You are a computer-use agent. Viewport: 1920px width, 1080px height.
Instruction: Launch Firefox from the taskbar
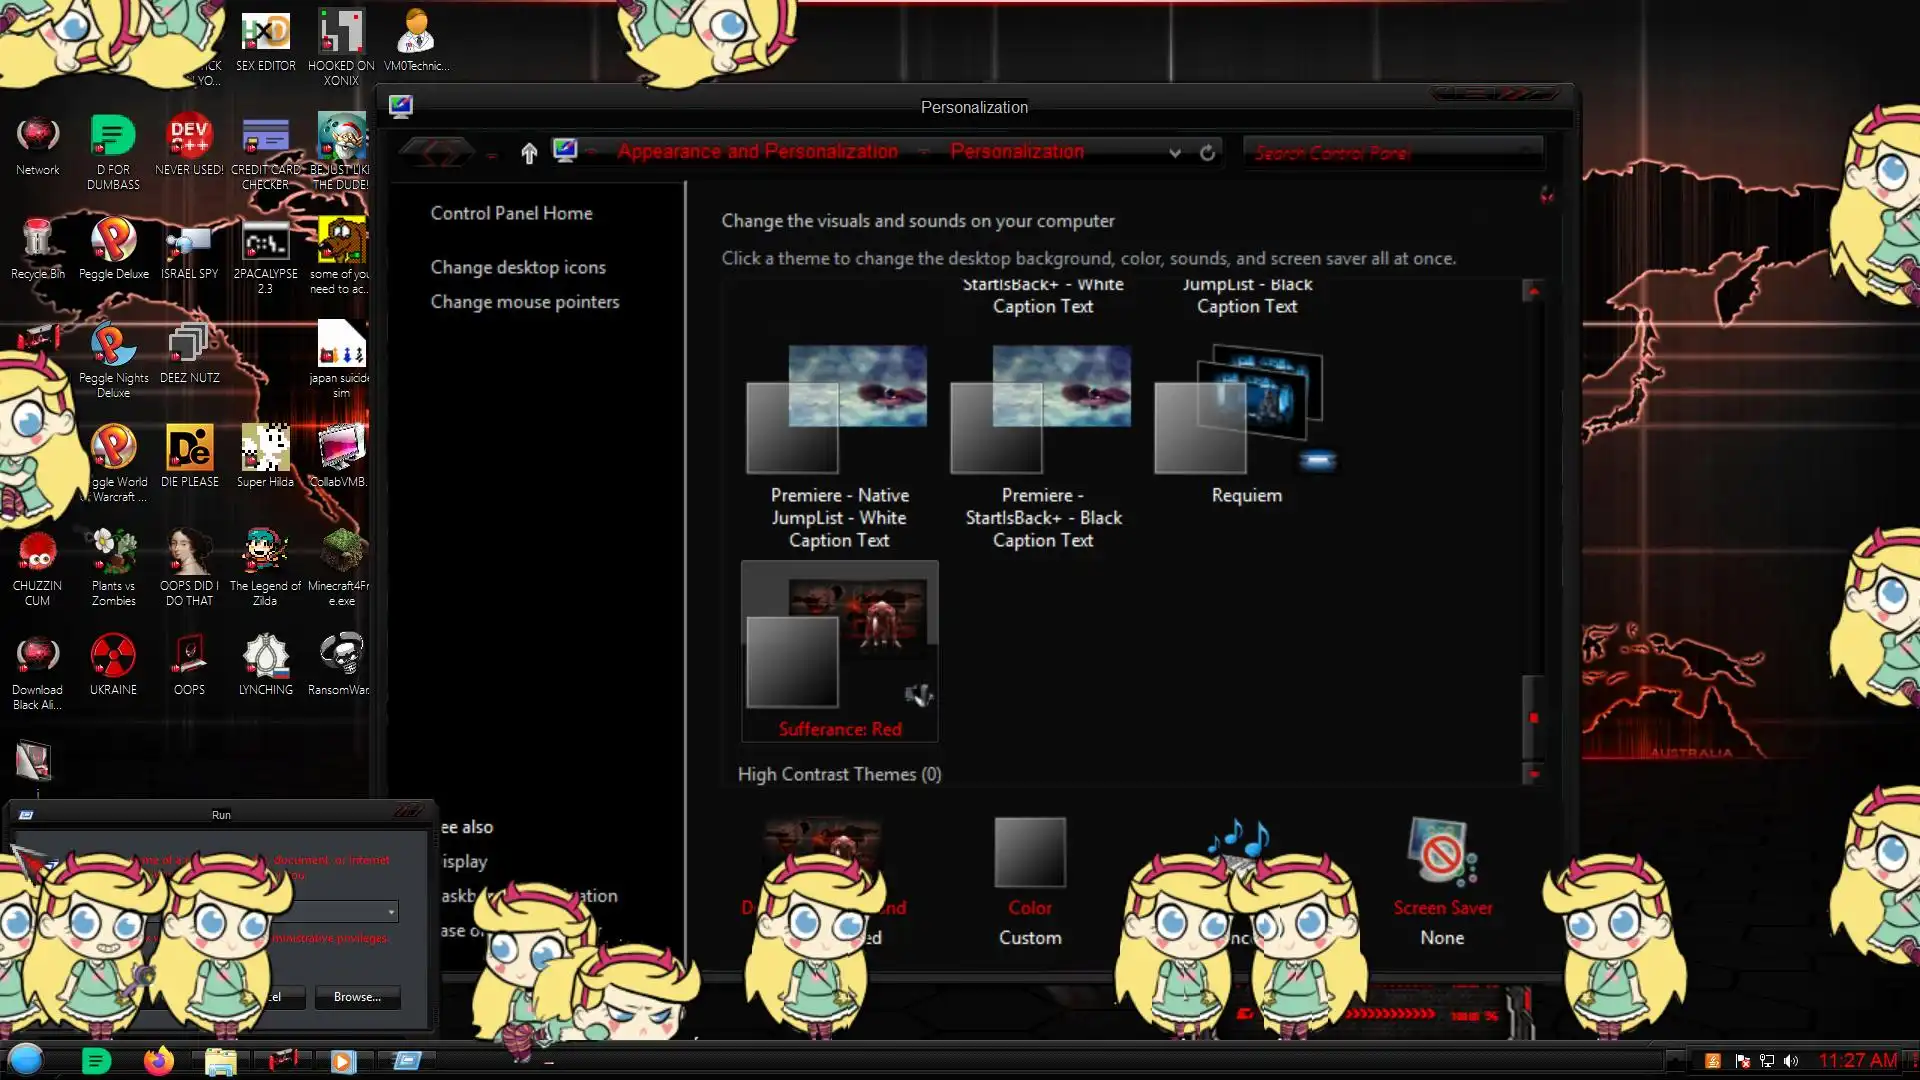click(158, 1060)
